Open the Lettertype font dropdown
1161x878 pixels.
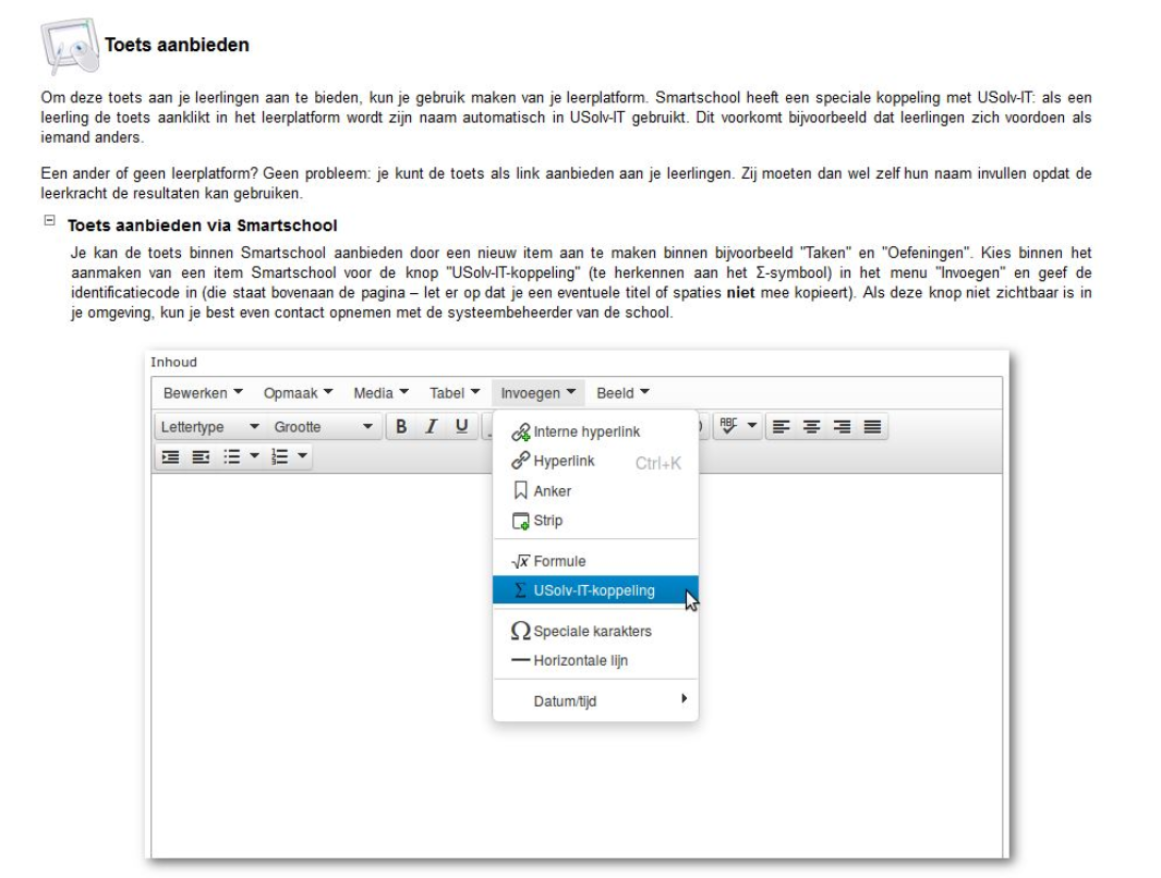coord(210,426)
